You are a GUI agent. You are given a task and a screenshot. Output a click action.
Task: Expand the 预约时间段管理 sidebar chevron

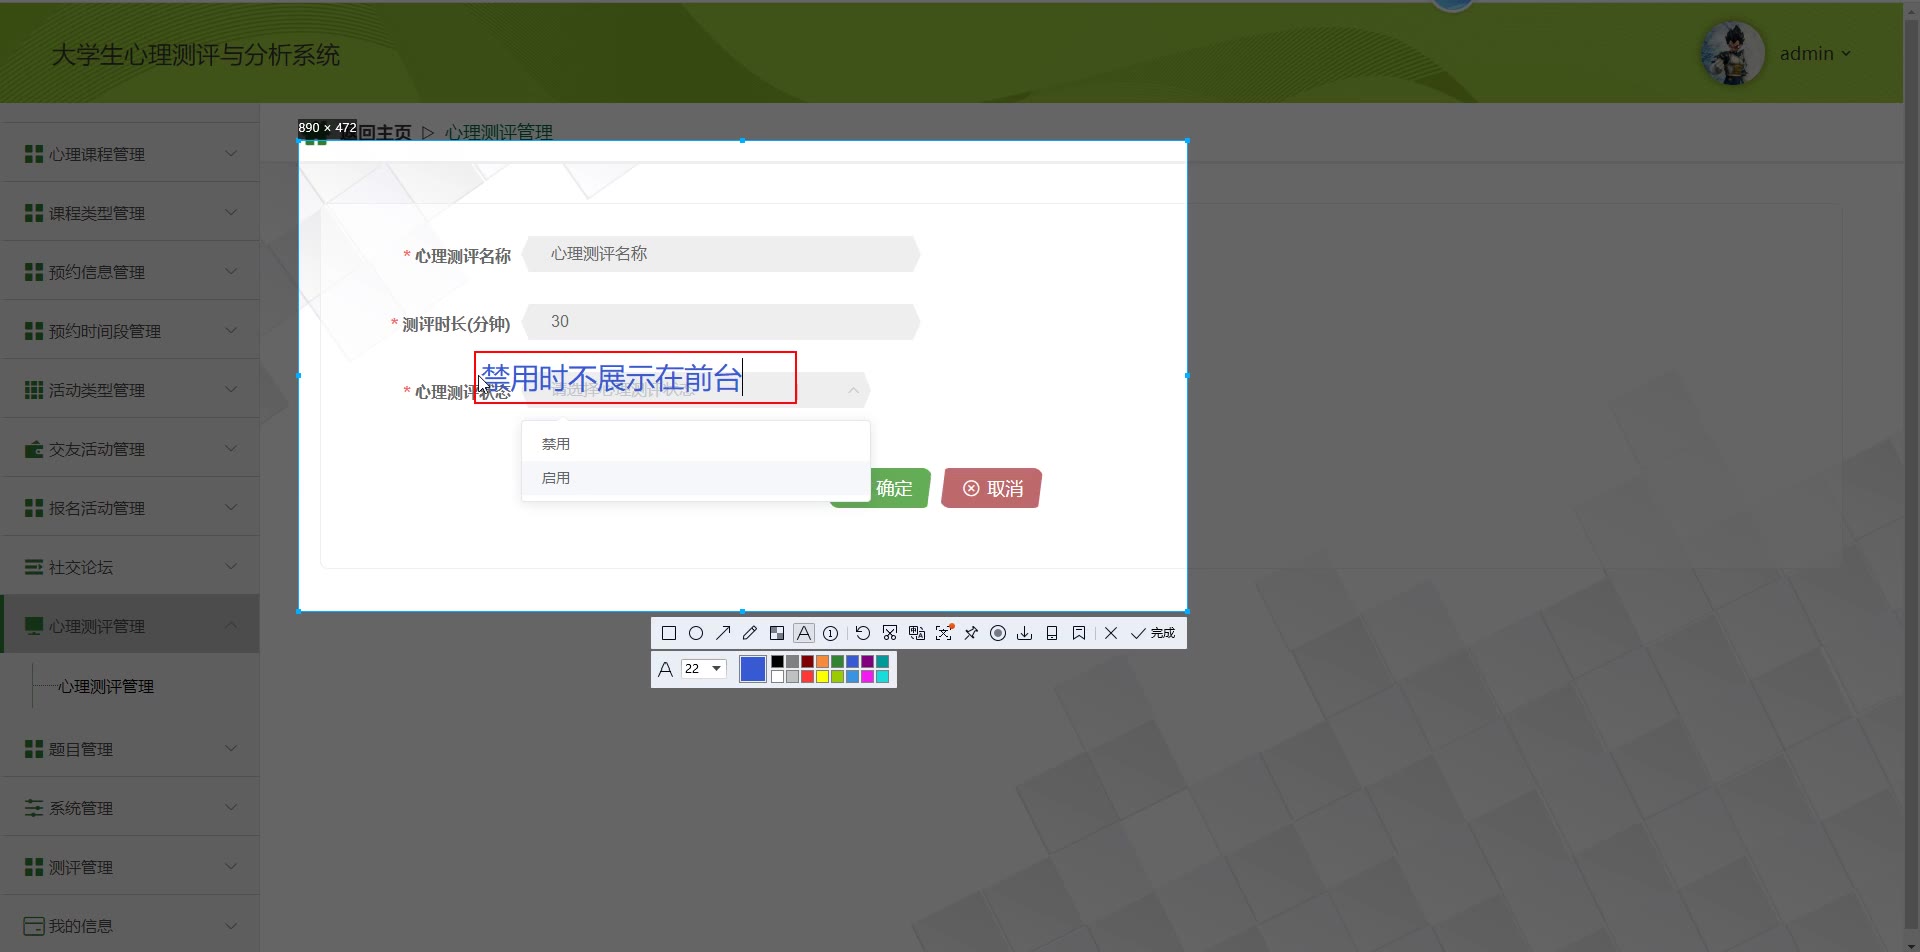[231, 331]
